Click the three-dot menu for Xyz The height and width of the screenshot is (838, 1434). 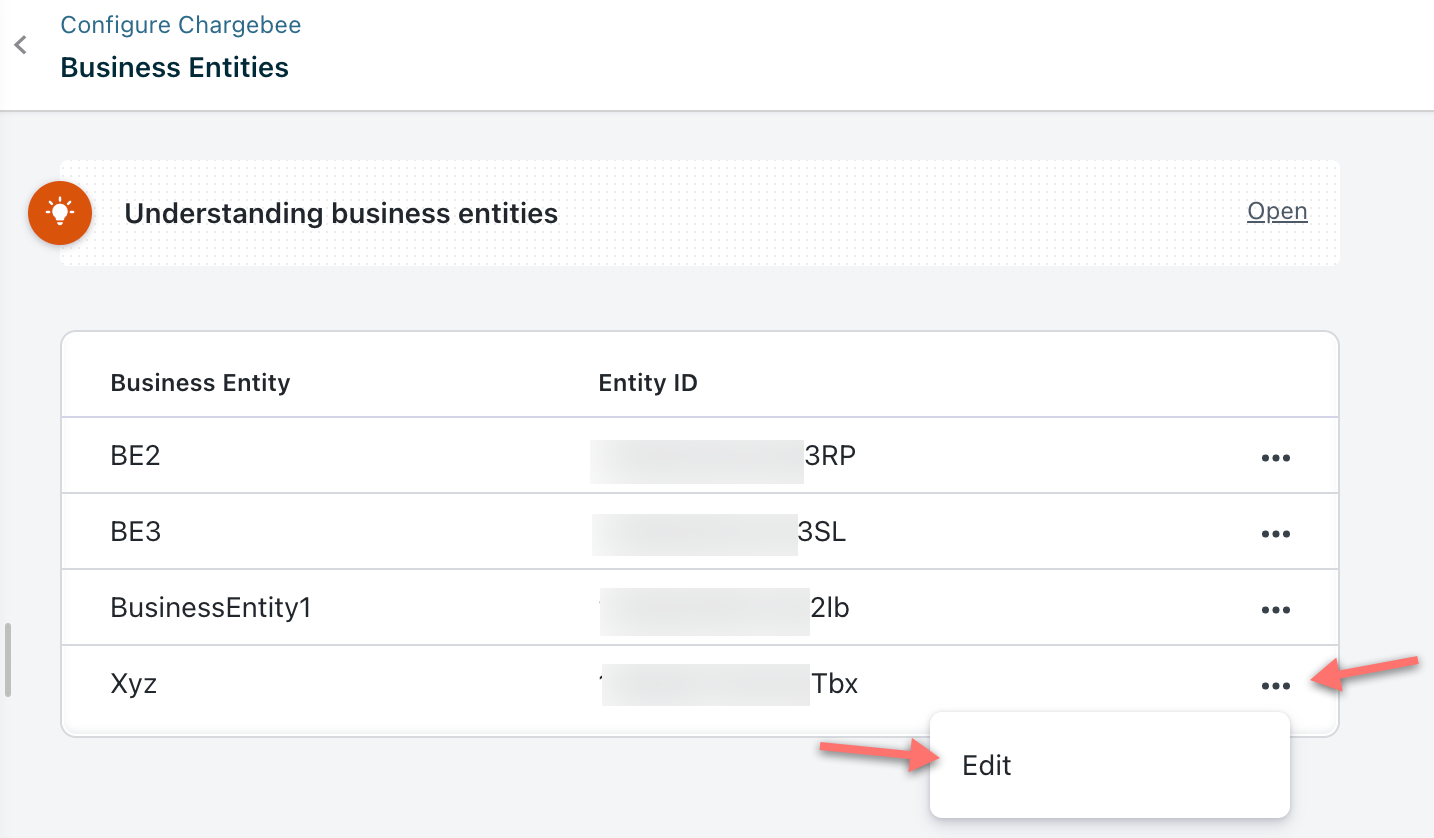tap(1275, 686)
